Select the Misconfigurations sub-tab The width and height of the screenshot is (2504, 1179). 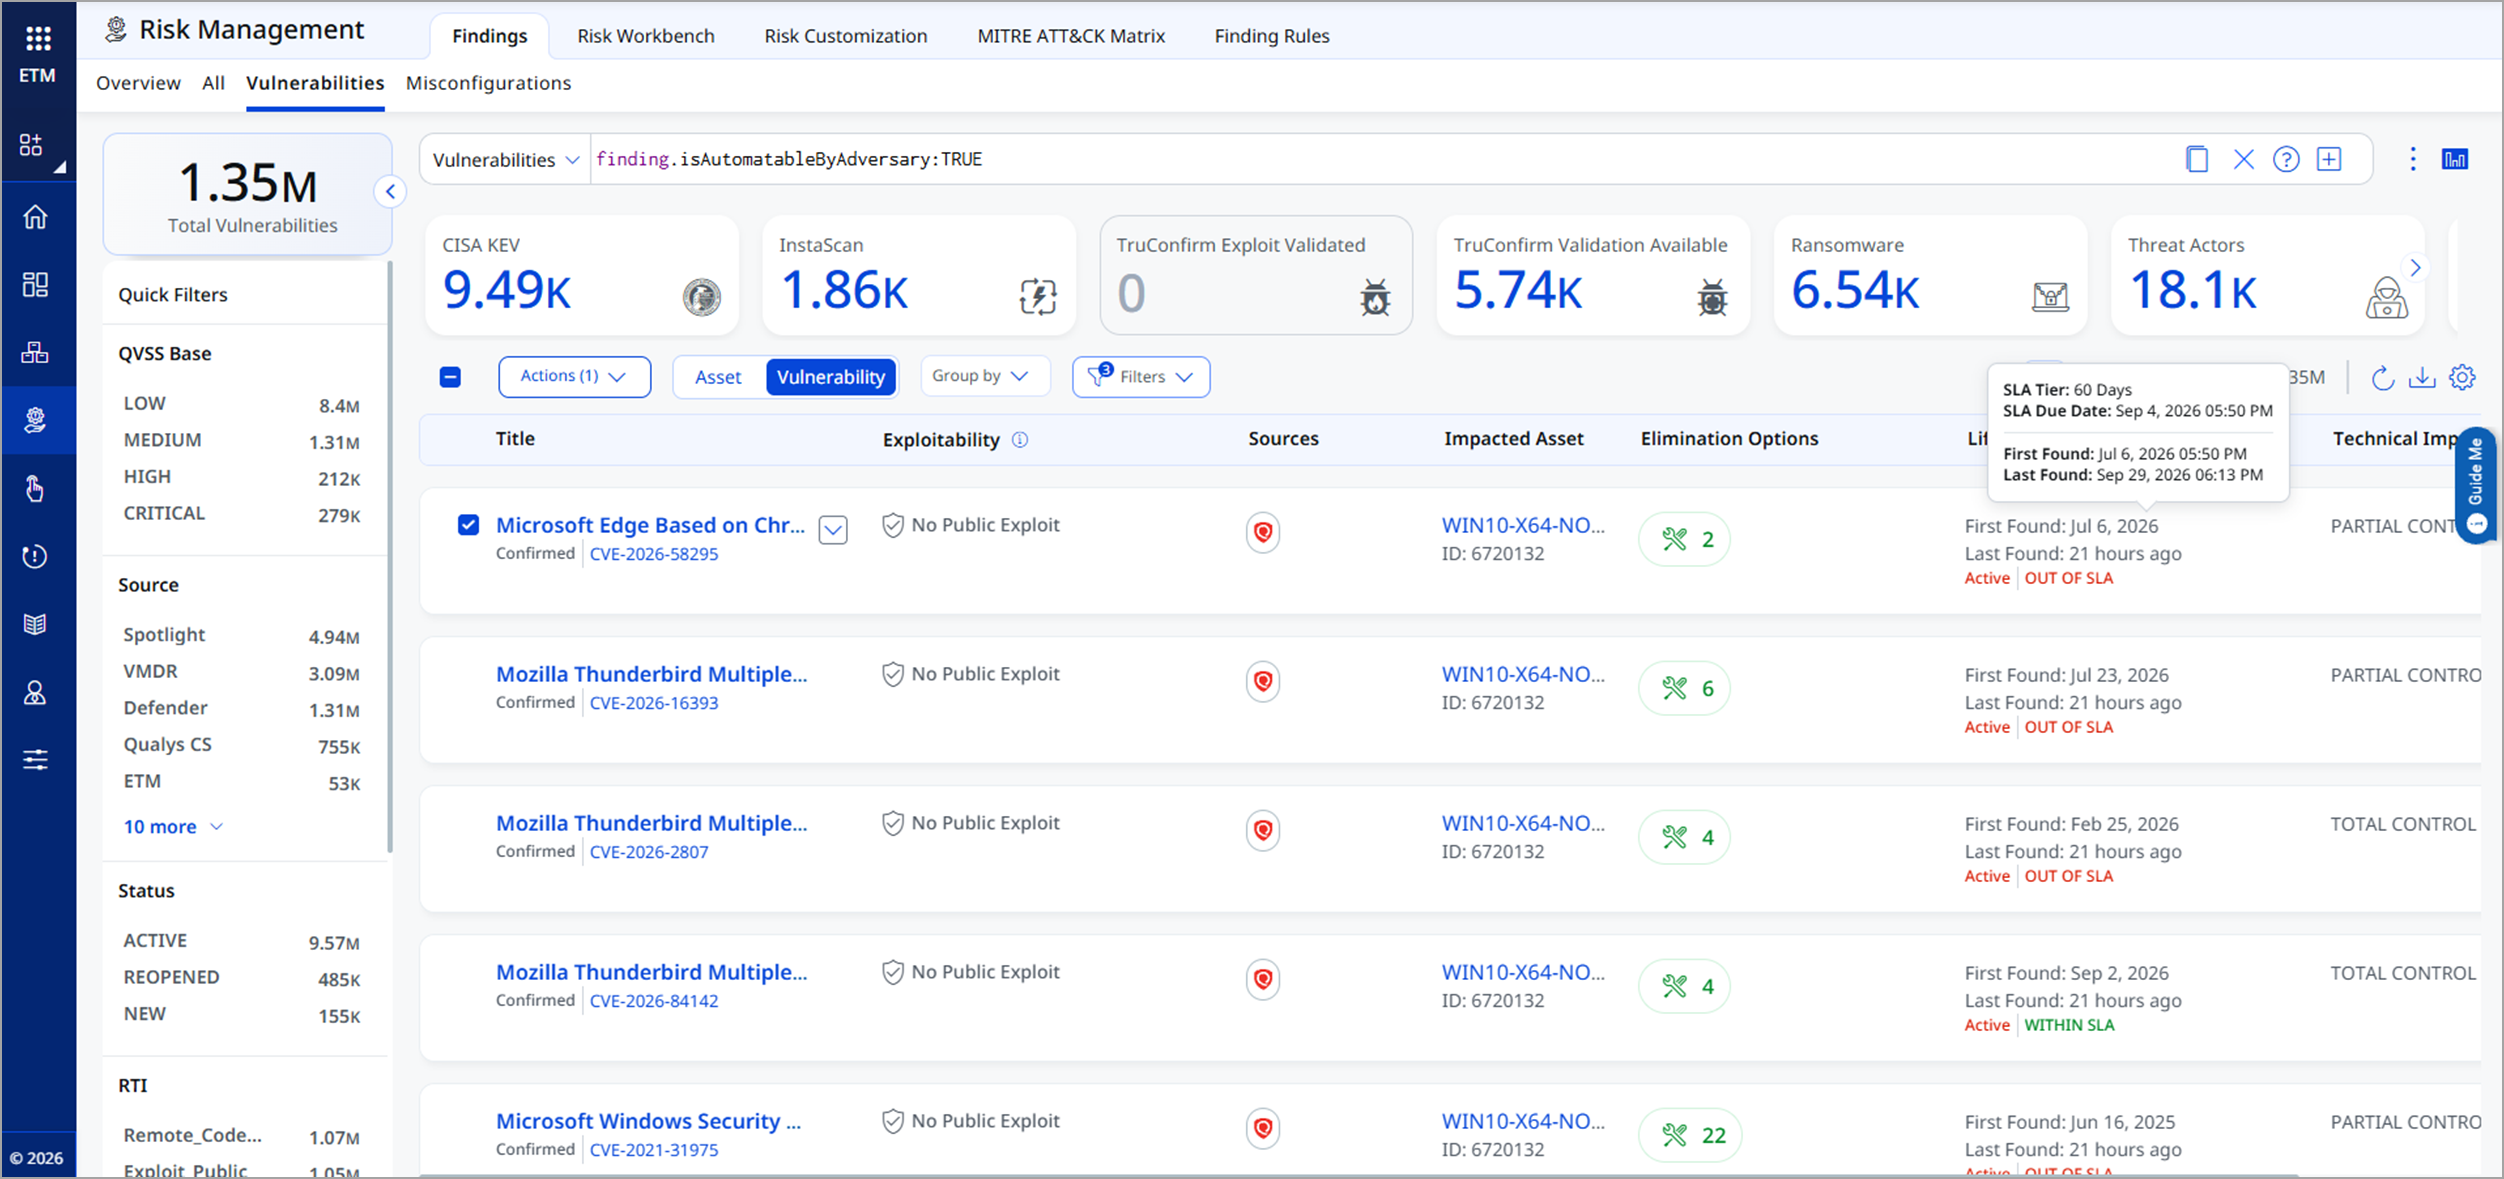[x=488, y=83]
